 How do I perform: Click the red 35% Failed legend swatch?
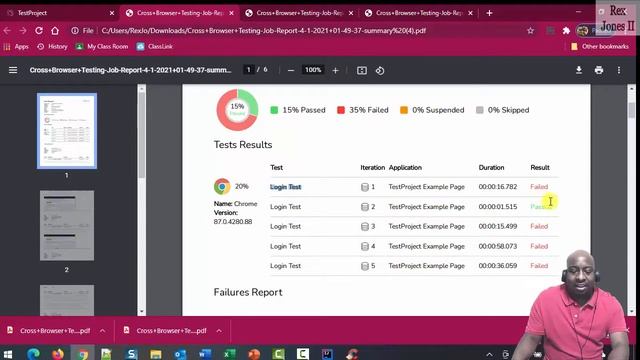tap(341, 110)
